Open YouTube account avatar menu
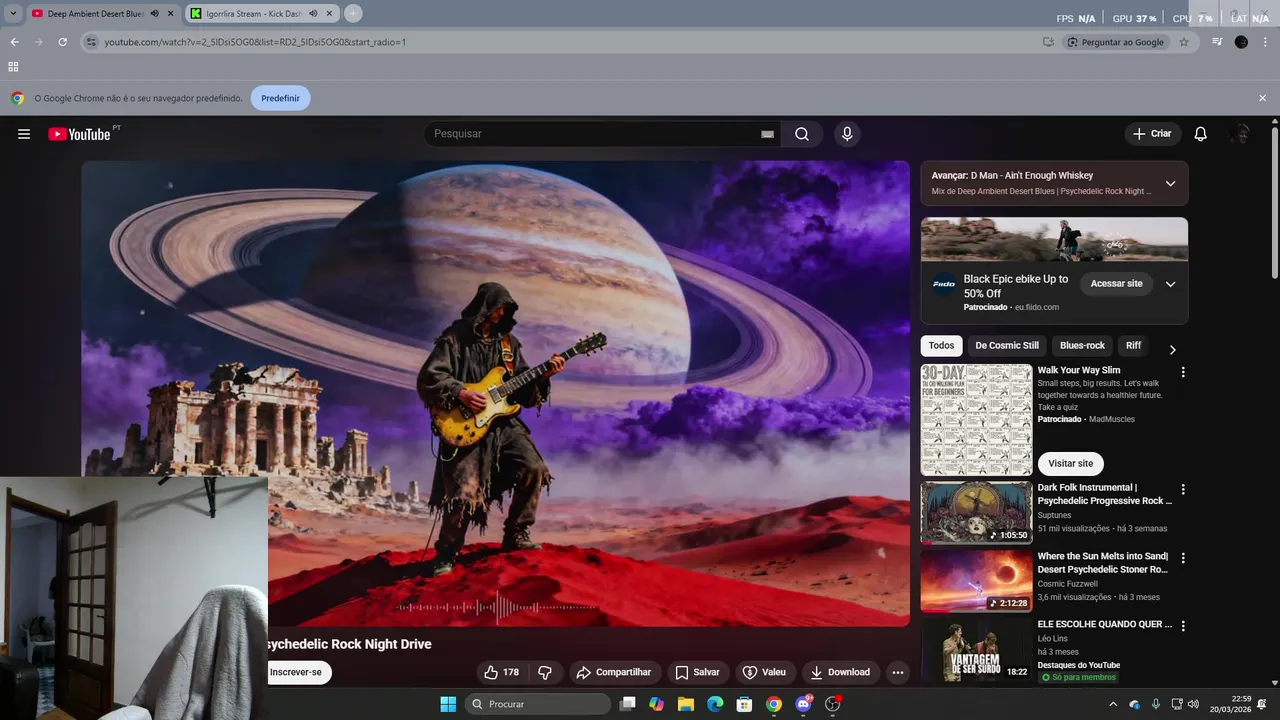Image resolution: width=1280 pixels, height=720 pixels. coord(1241,134)
